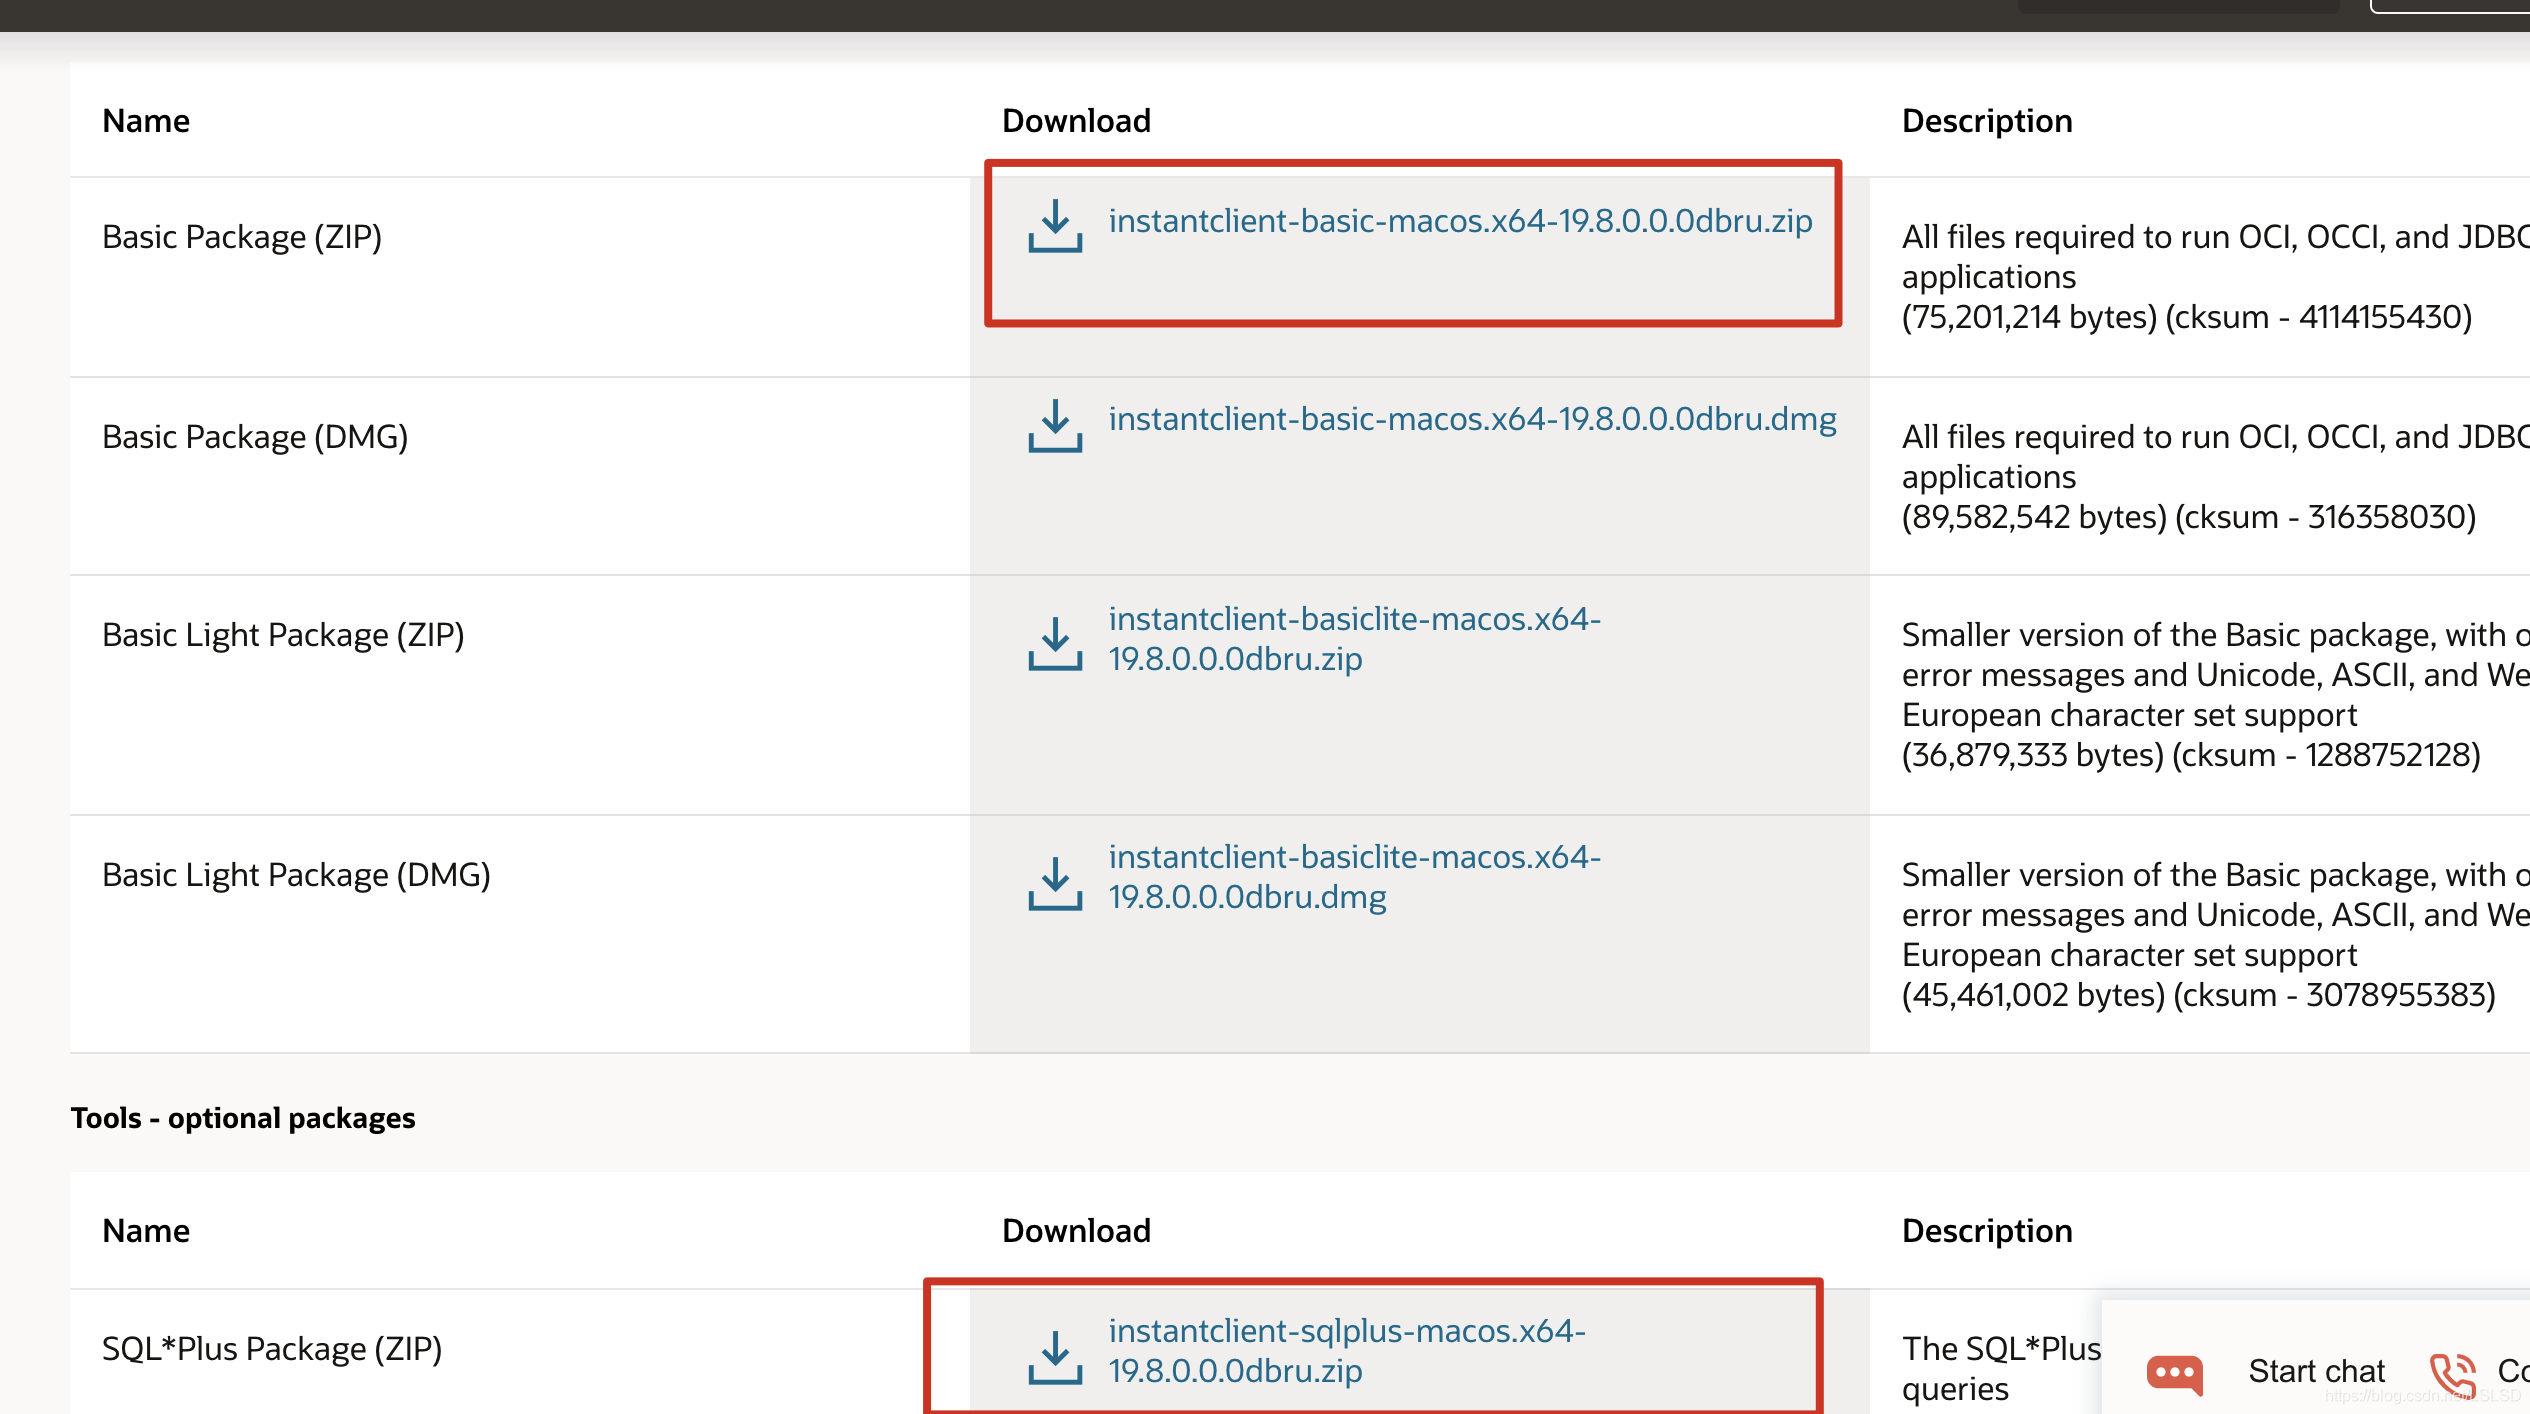Click the Start chat button

pos(2316,1371)
